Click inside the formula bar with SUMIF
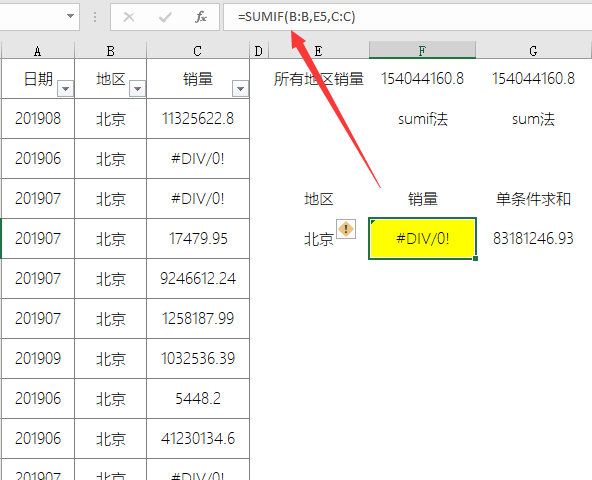 pos(407,17)
